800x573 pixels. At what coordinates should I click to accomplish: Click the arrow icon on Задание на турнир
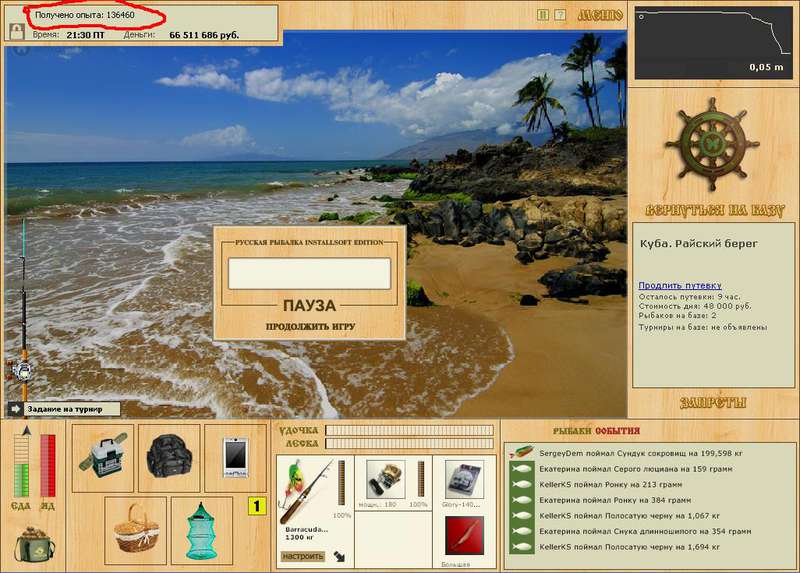pos(15,409)
